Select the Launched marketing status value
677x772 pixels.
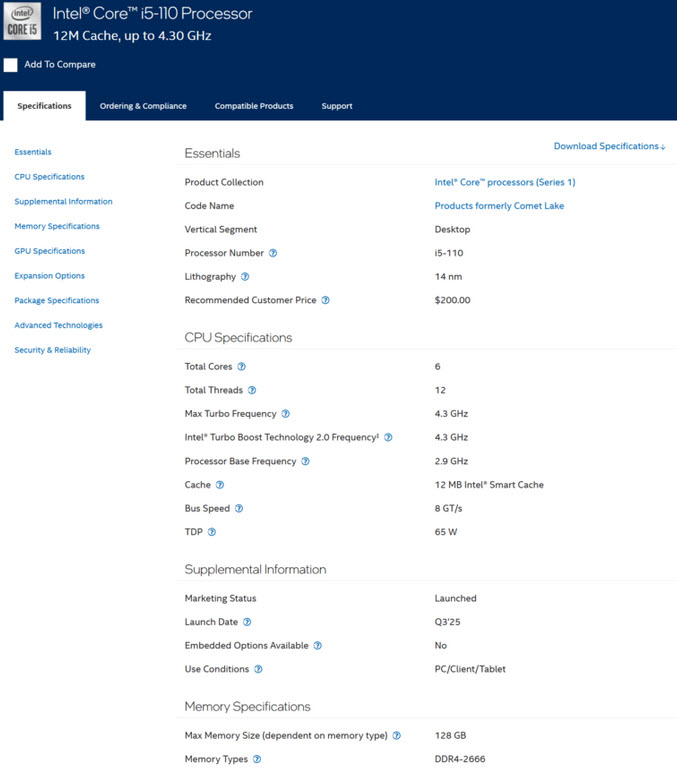(455, 599)
